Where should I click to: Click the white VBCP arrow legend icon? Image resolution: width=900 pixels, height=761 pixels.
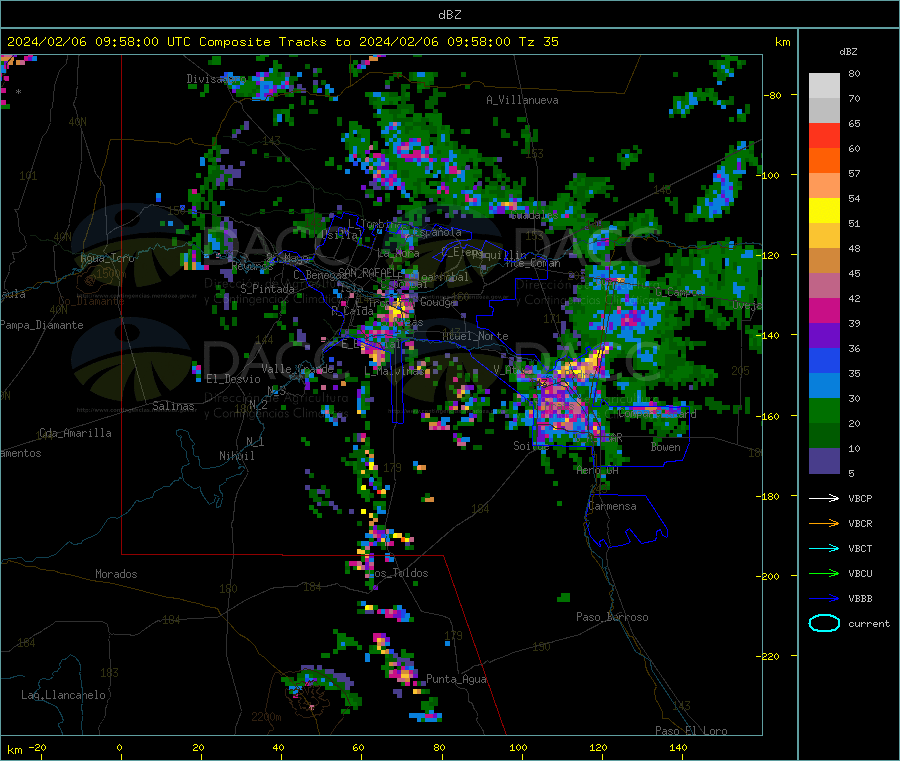[x=824, y=498]
